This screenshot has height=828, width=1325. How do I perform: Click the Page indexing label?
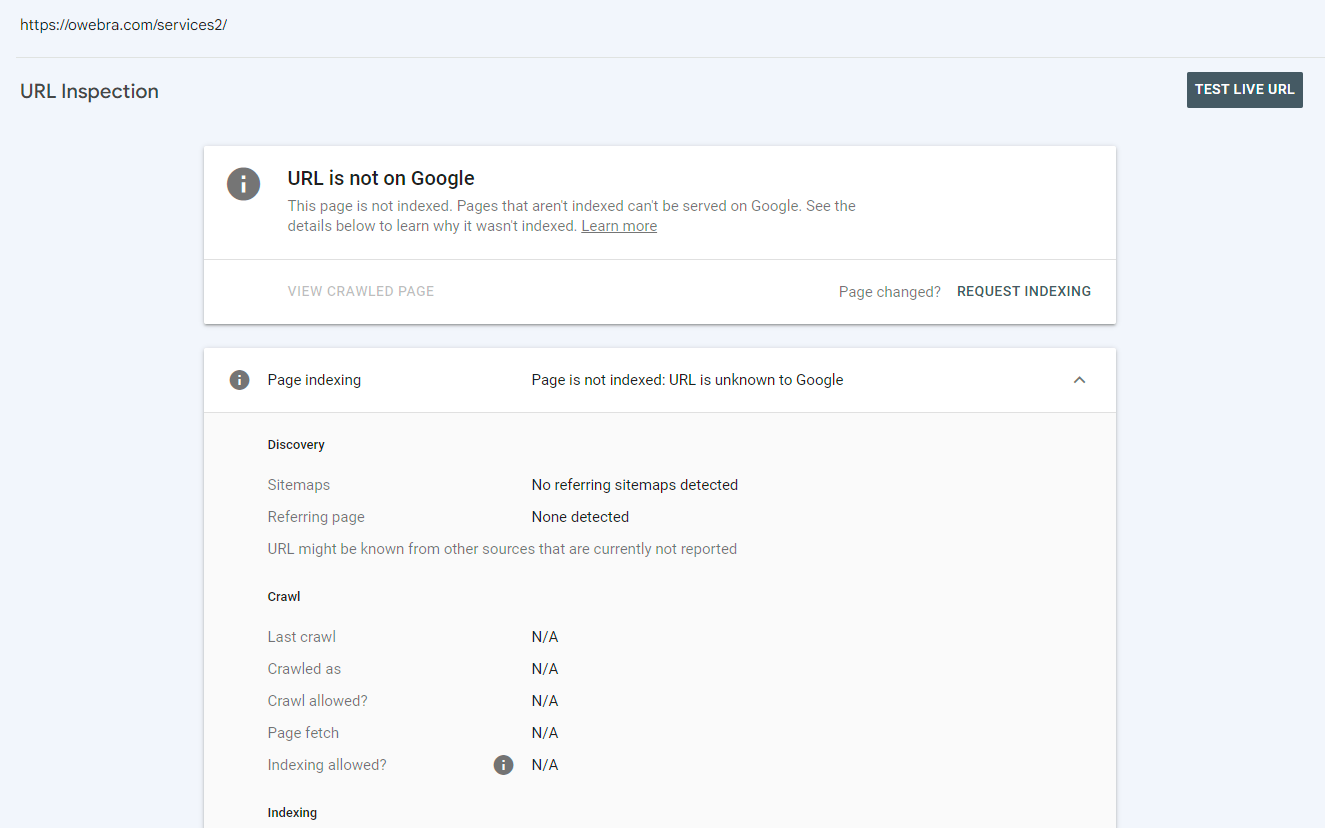point(314,380)
